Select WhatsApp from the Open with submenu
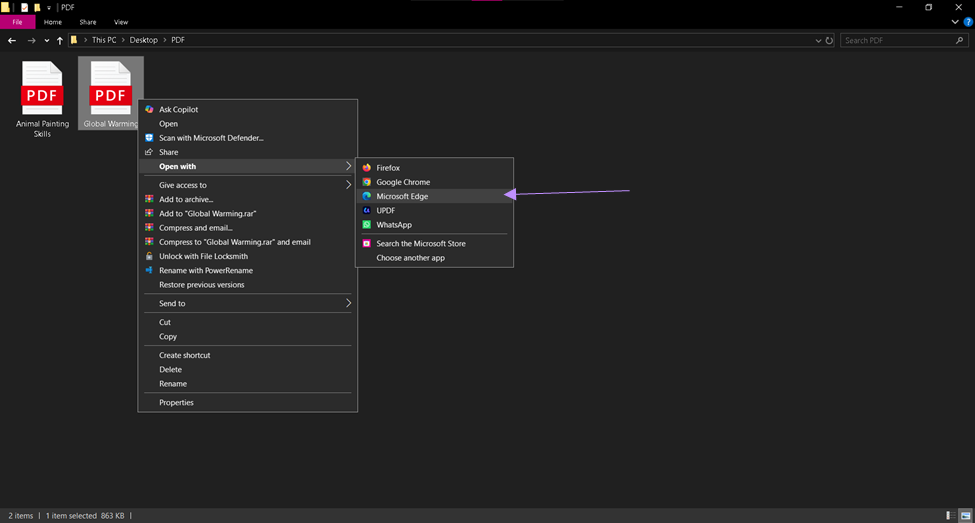This screenshot has width=975, height=523. (434, 224)
